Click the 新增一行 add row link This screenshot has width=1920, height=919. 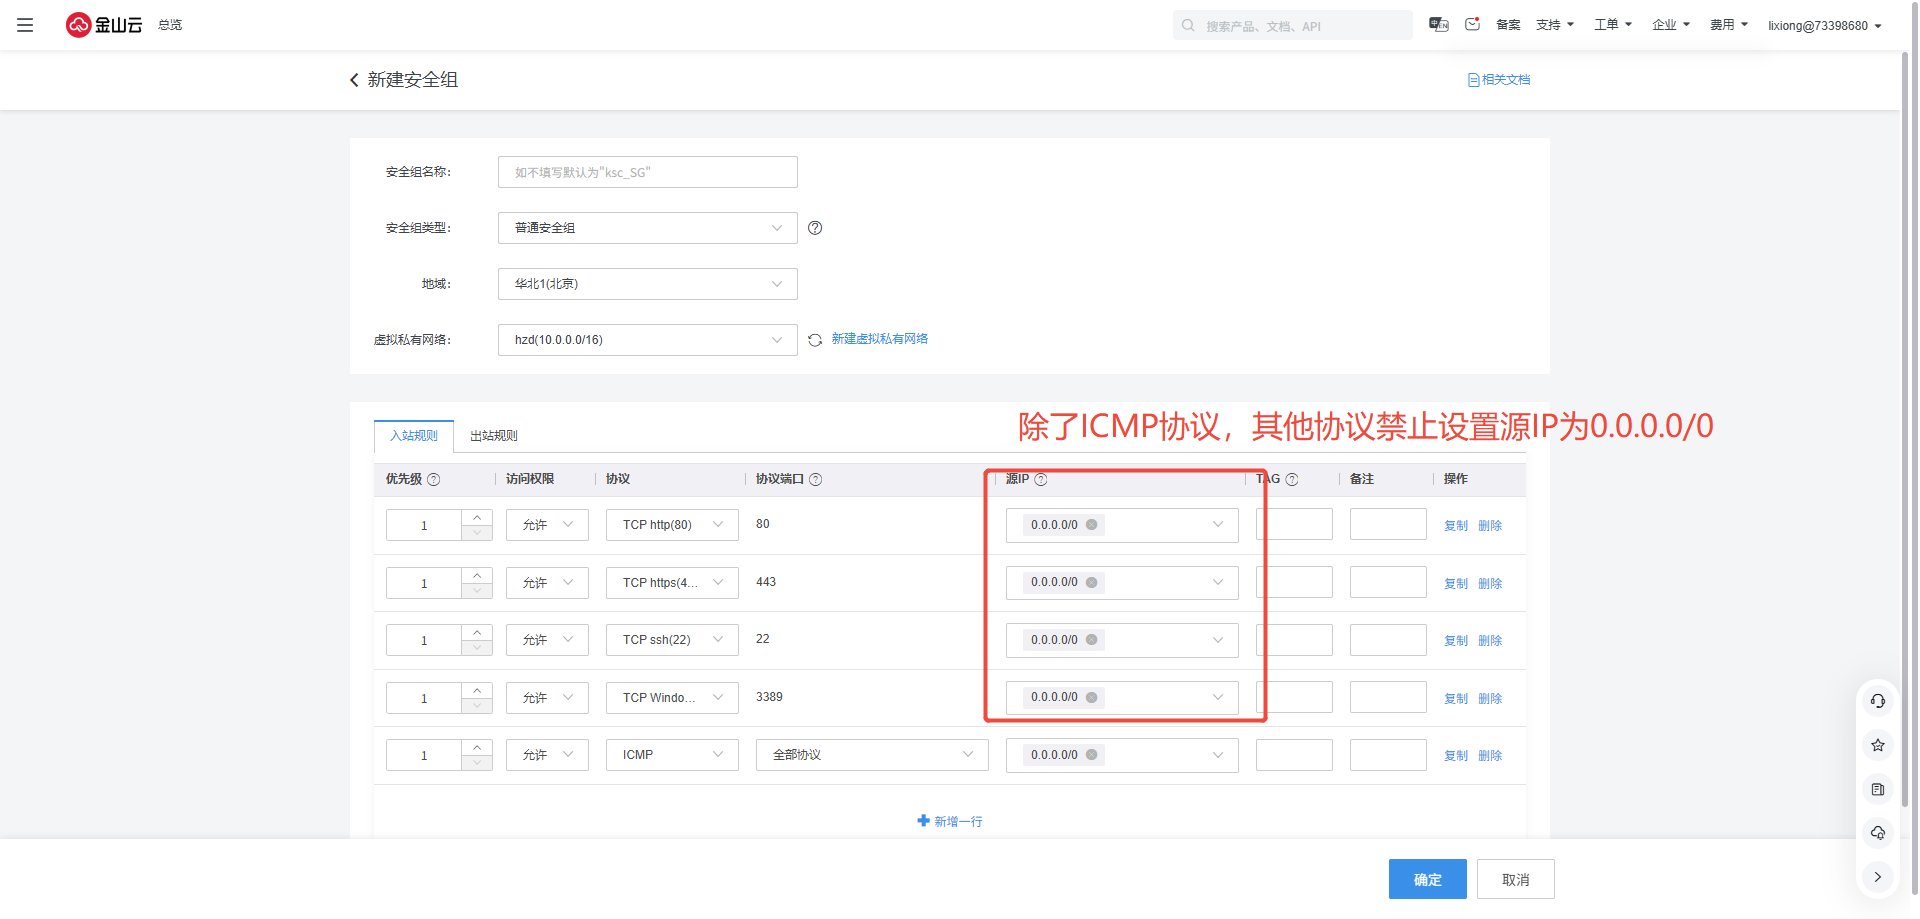coord(950,821)
